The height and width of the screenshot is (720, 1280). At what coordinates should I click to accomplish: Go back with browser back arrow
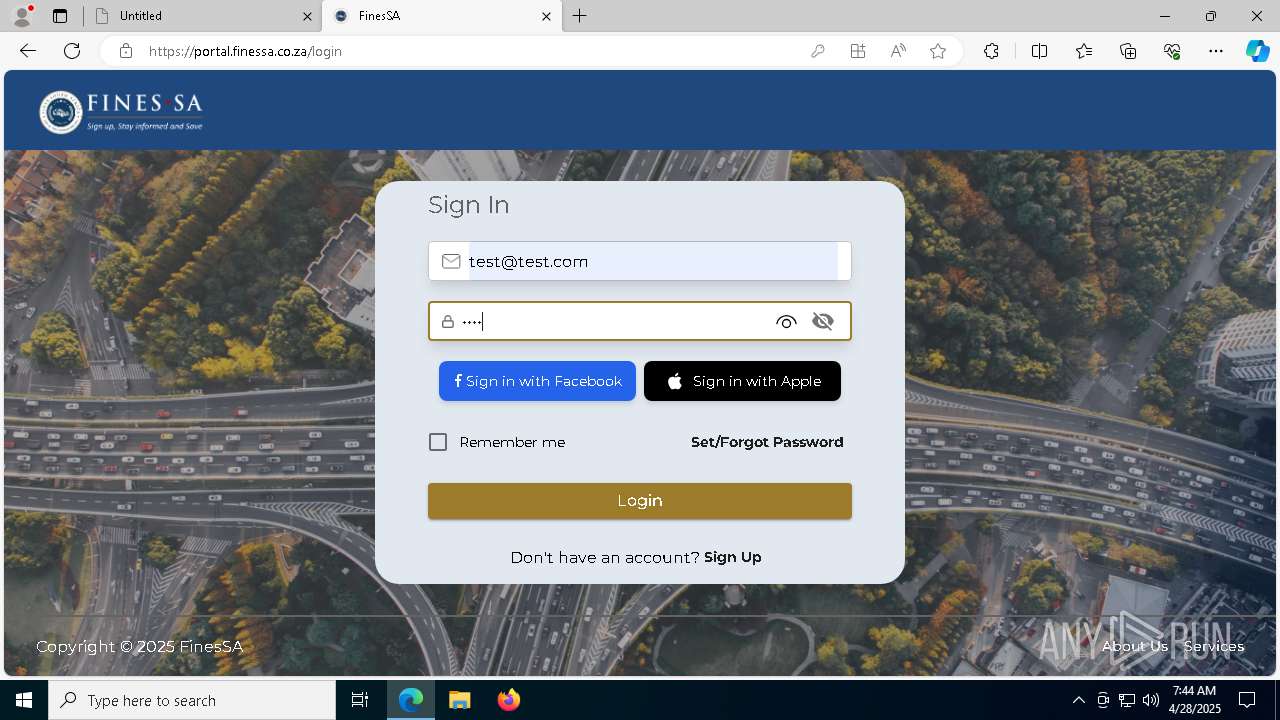[28, 51]
